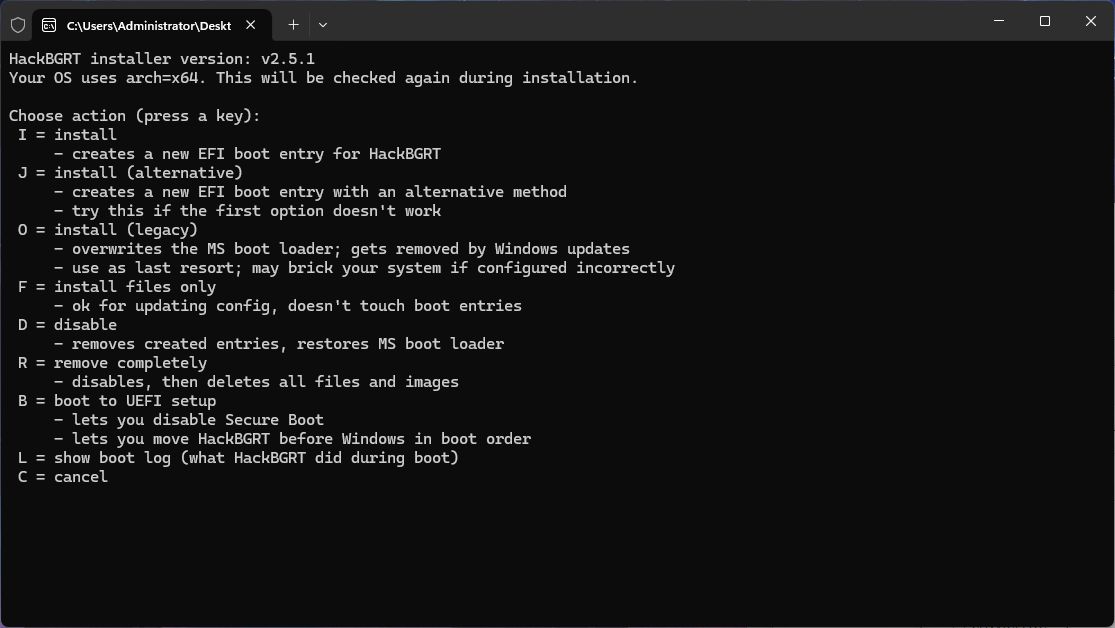The height and width of the screenshot is (628, 1115).
Task: Minimize the terminal window
Action: [x=999, y=21]
